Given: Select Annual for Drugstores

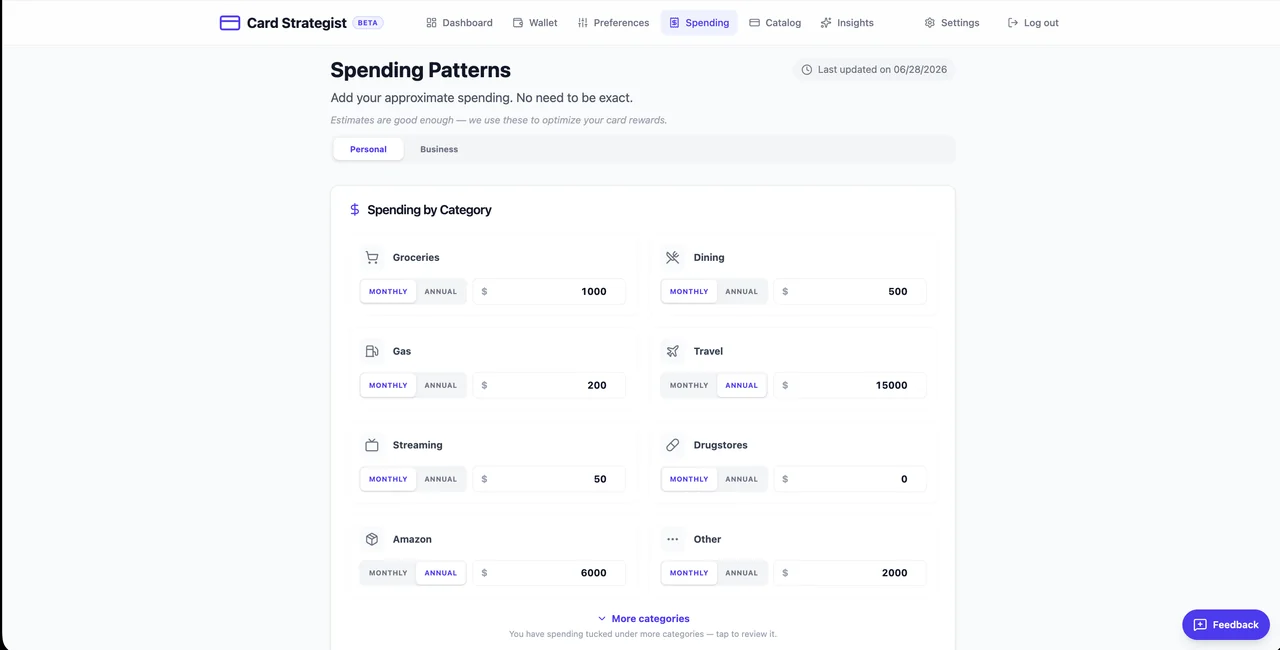Looking at the screenshot, I should coord(742,479).
